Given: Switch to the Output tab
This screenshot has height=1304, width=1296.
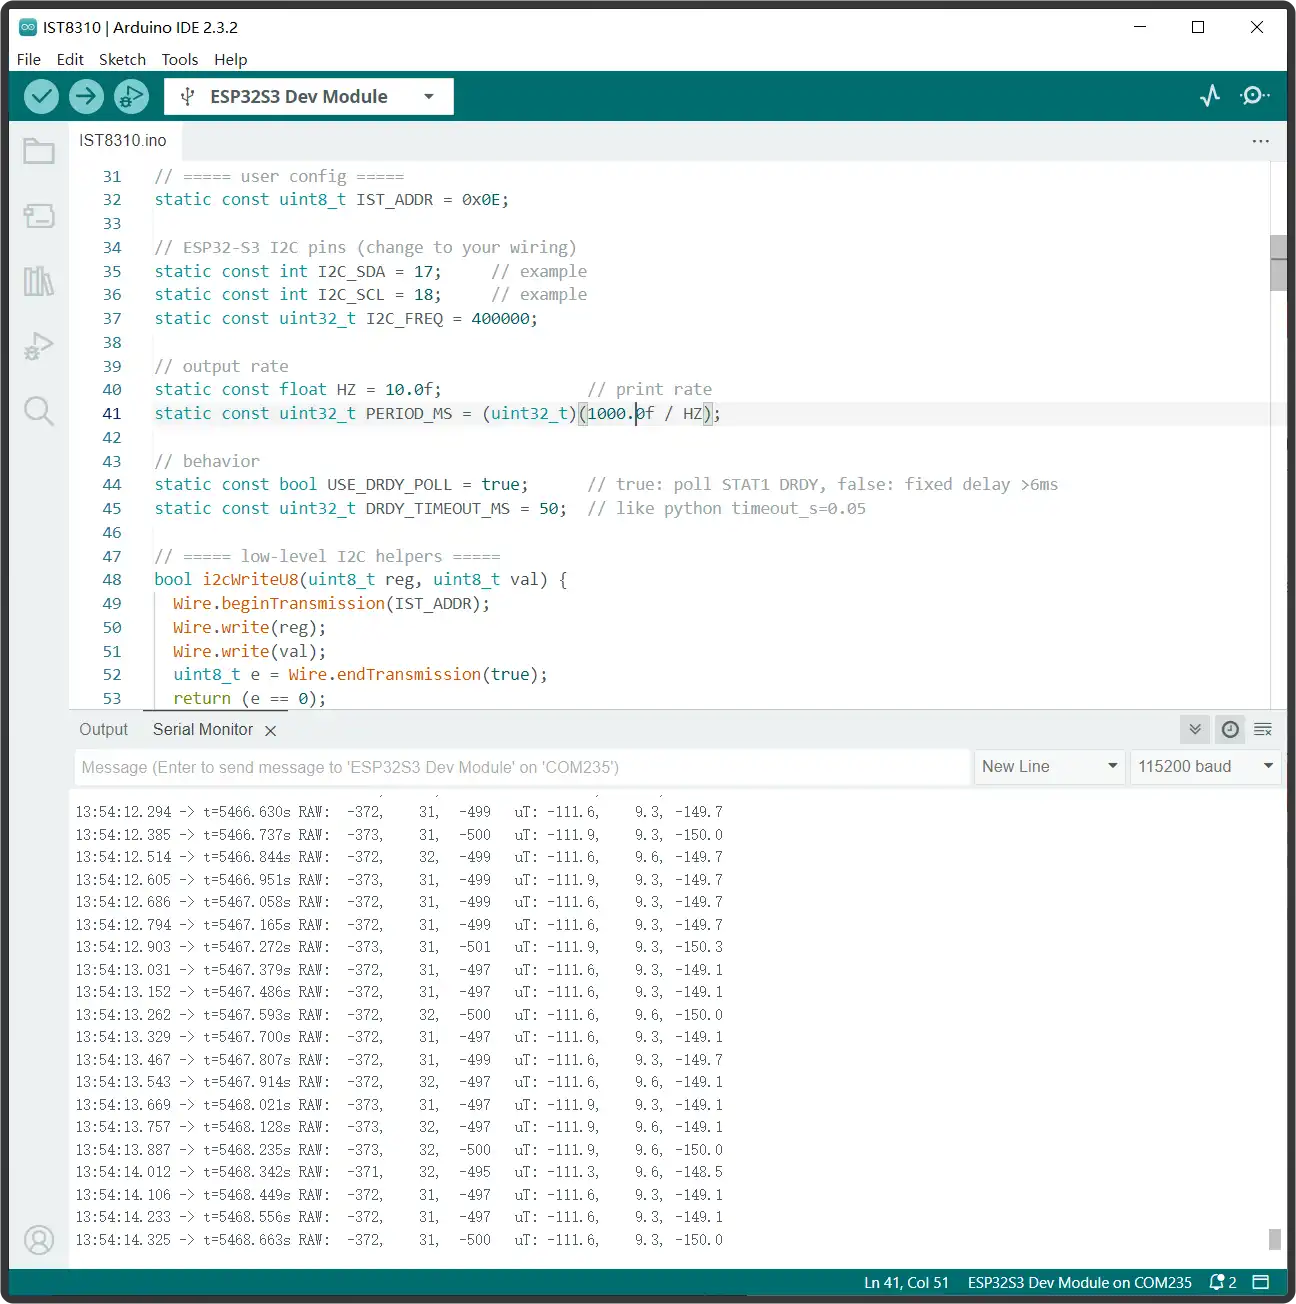Looking at the screenshot, I should 104,730.
